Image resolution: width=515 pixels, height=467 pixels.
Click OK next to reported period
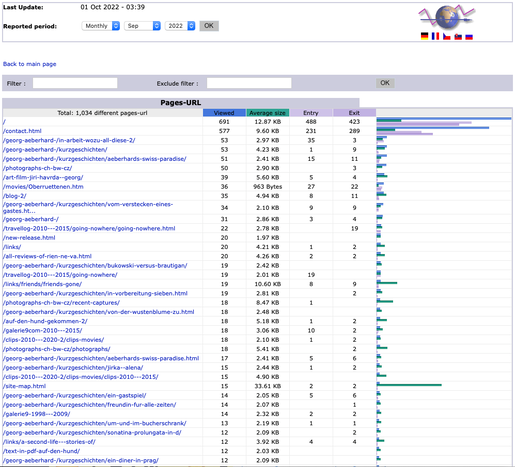pyautogui.click(x=209, y=26)
